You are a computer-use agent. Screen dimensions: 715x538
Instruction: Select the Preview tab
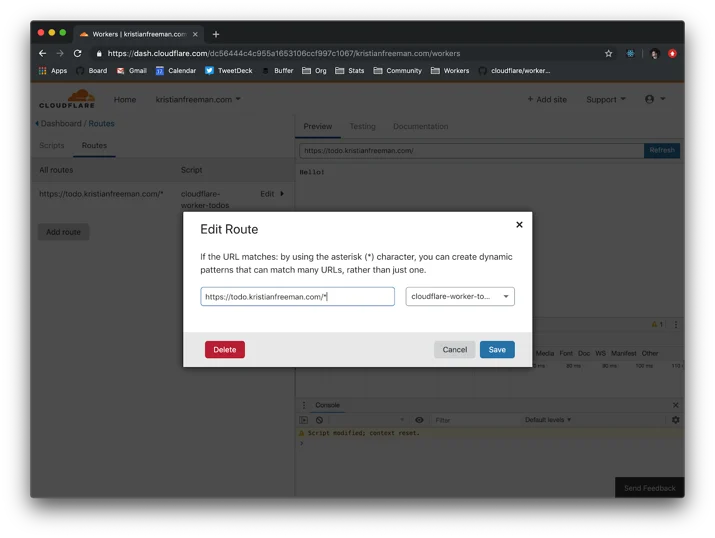pos(318,126)
